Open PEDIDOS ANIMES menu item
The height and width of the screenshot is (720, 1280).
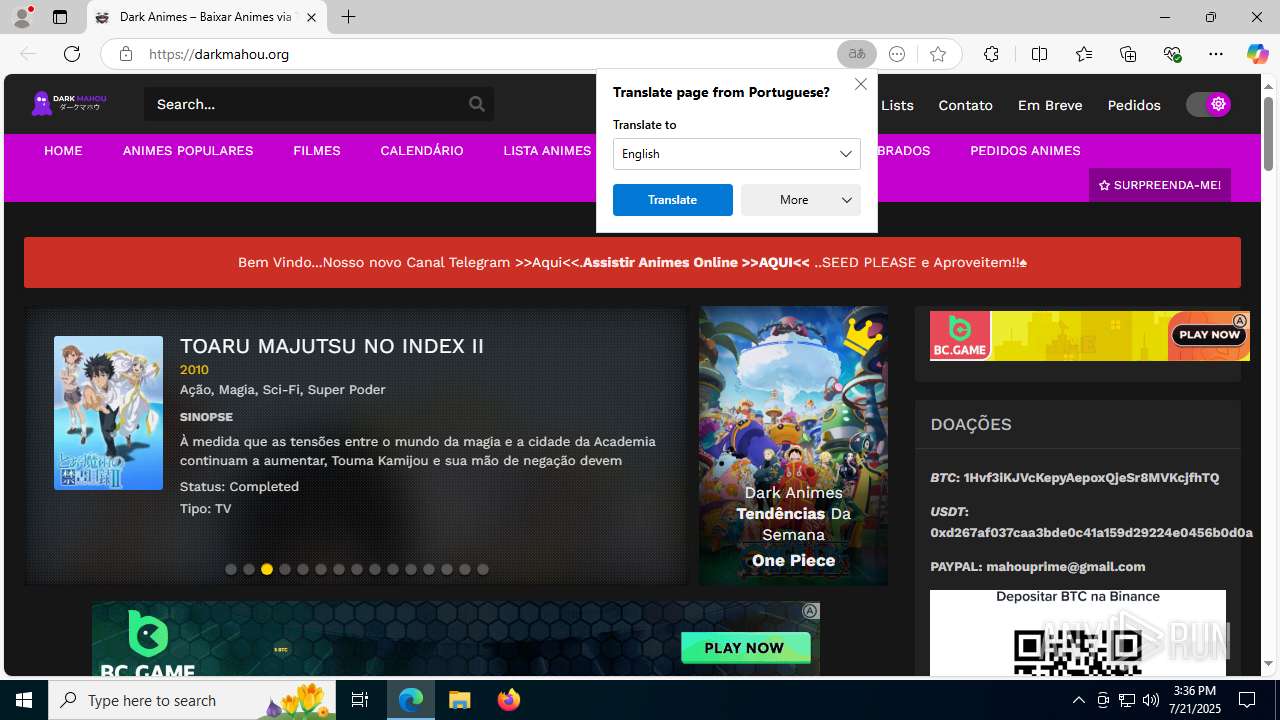tap(1025, 151)
